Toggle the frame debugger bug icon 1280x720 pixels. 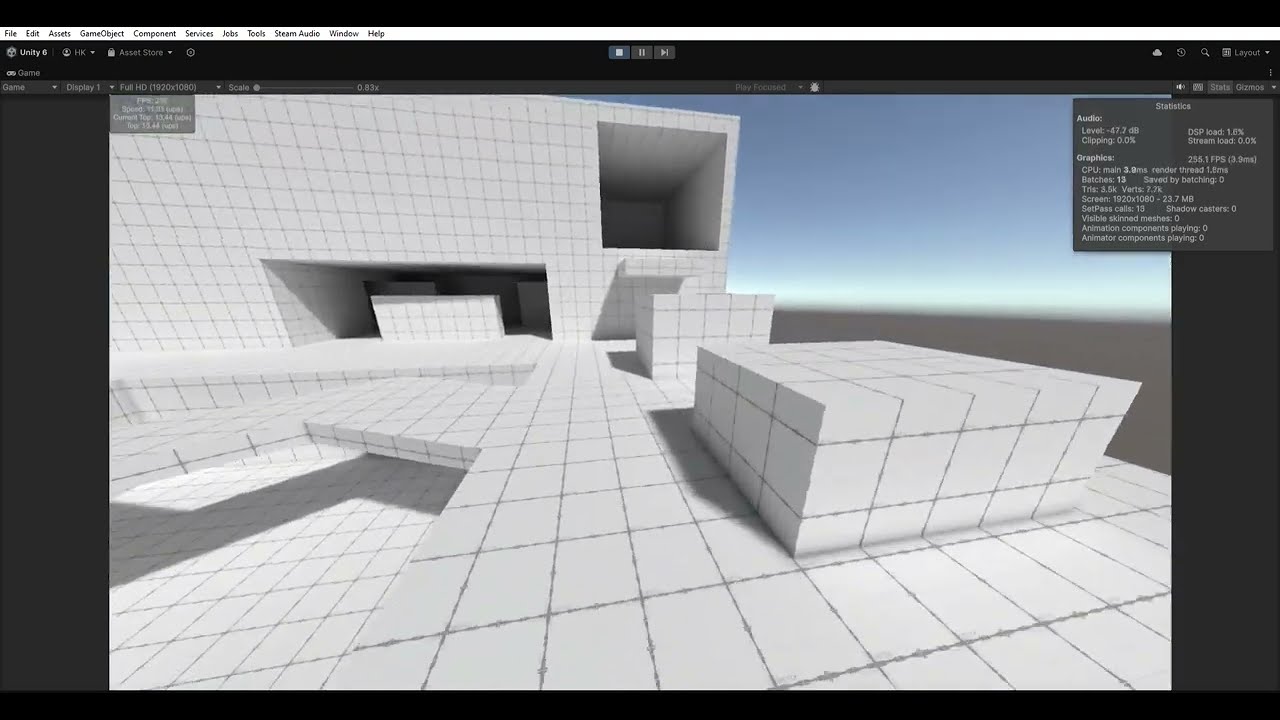pos(815,87)
